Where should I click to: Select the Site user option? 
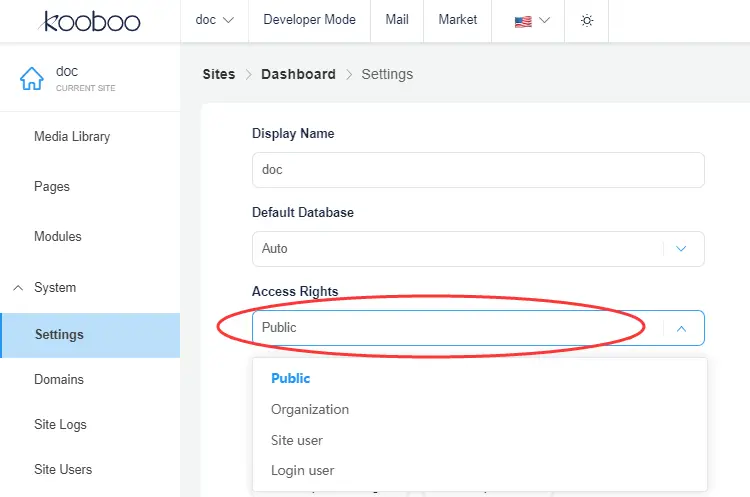click(x=297, y=440)
